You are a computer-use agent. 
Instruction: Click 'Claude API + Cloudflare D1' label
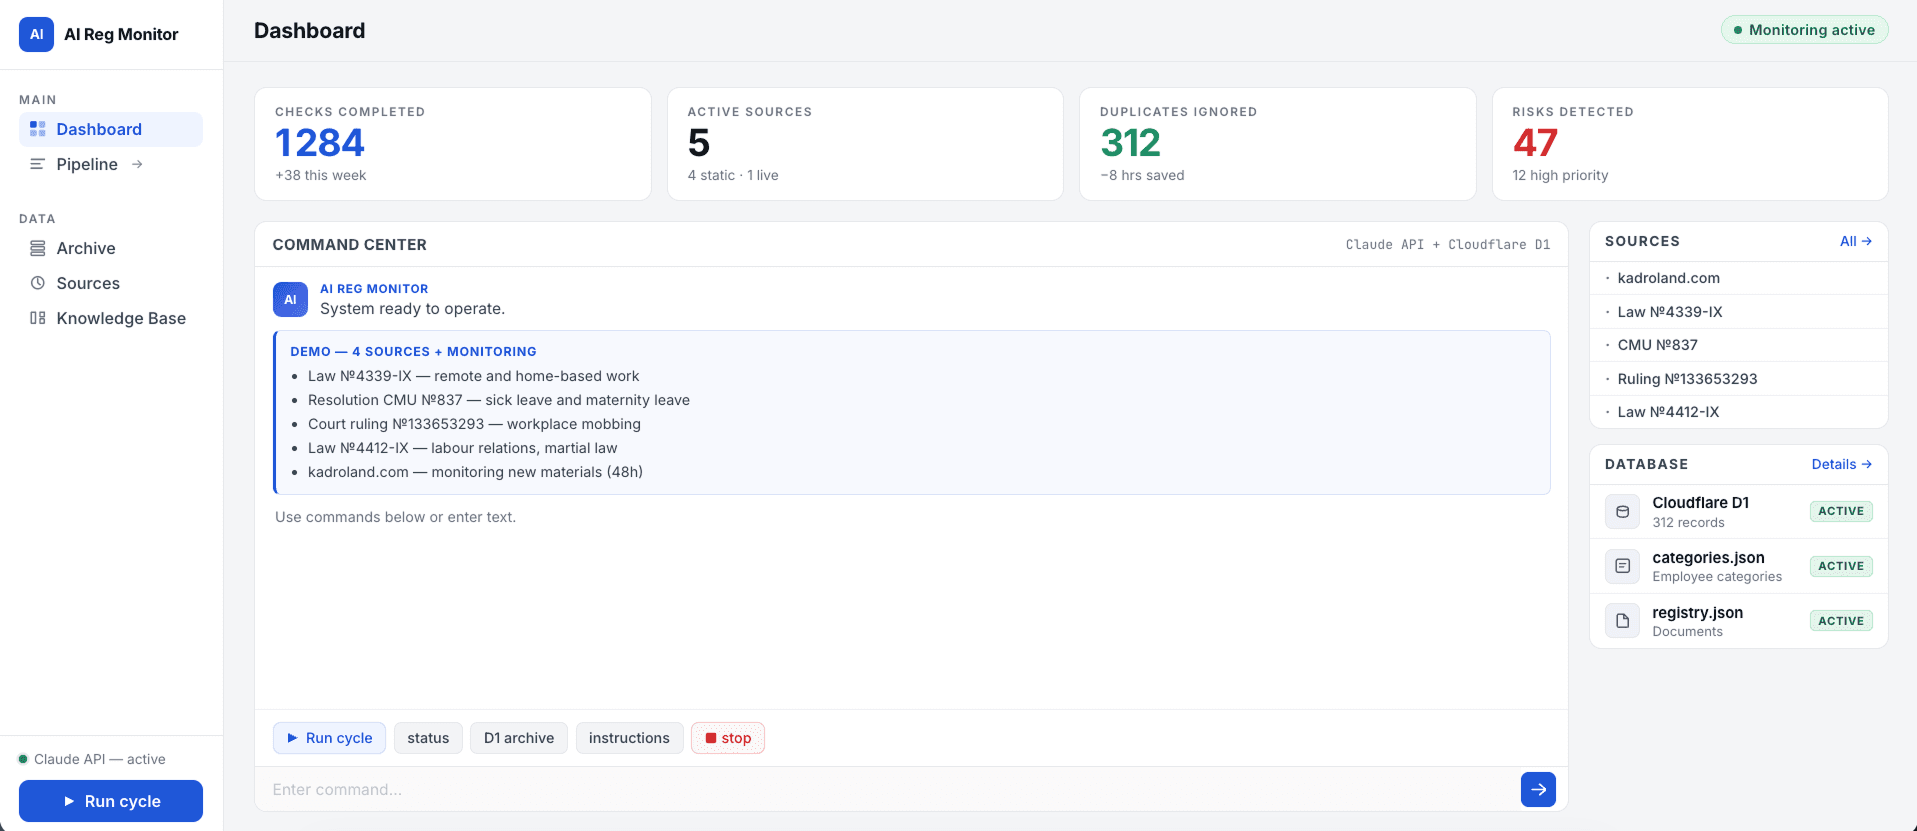1447,244
